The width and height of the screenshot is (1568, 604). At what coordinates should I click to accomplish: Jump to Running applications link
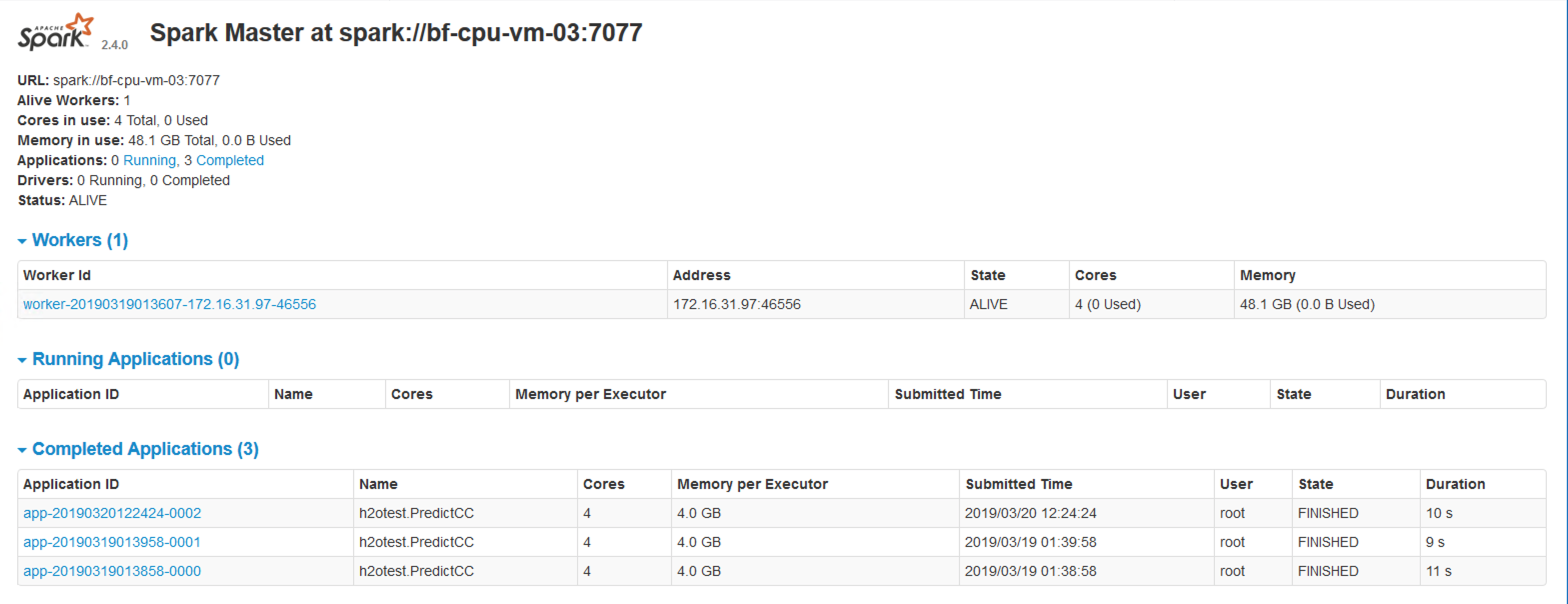[x=149, y=160]
